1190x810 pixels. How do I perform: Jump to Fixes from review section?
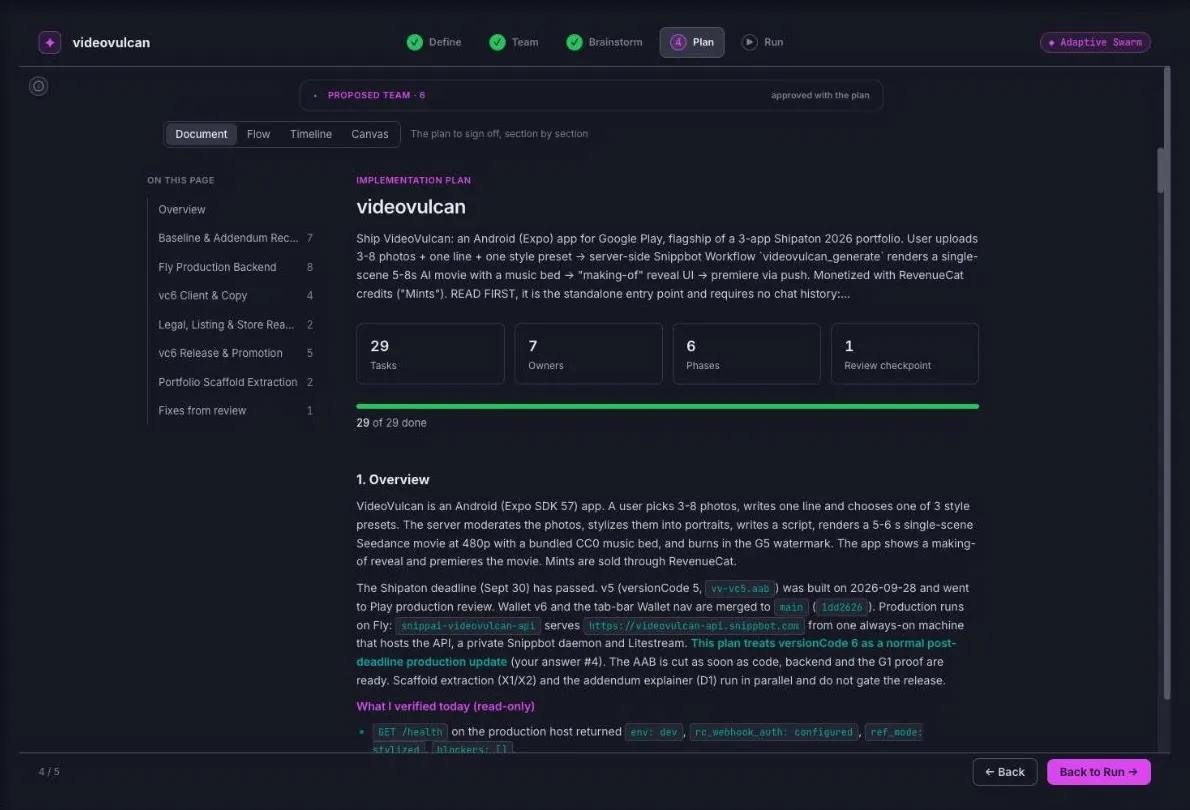coord(235,411)
